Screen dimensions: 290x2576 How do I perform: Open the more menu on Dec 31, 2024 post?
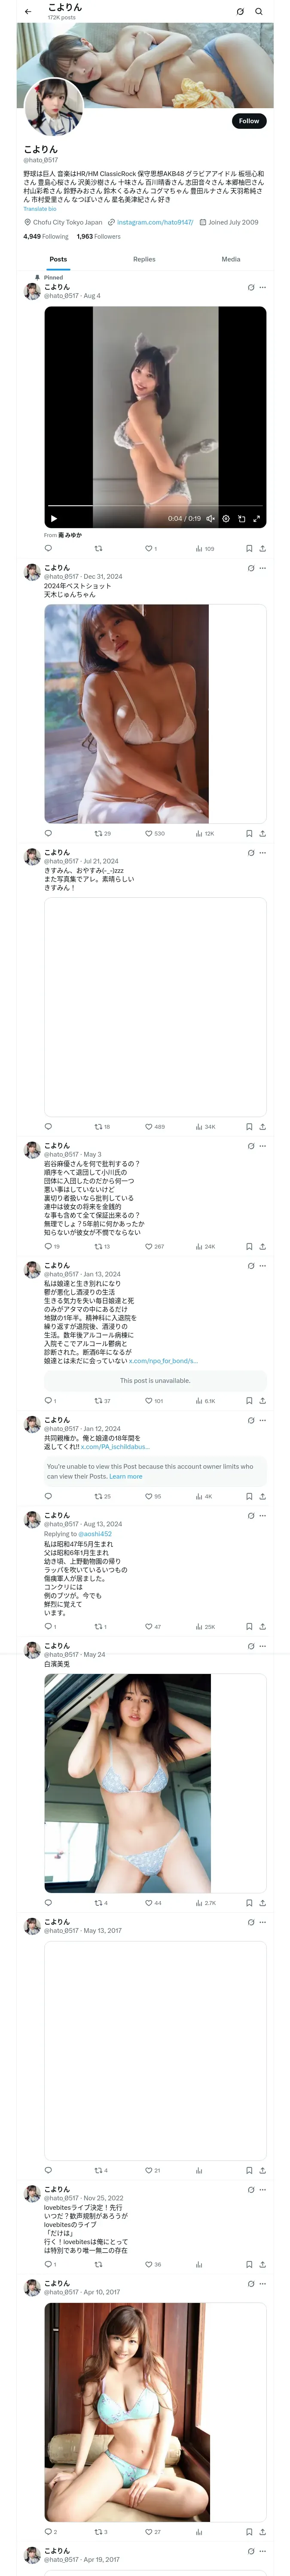click(x=262, y=568)
